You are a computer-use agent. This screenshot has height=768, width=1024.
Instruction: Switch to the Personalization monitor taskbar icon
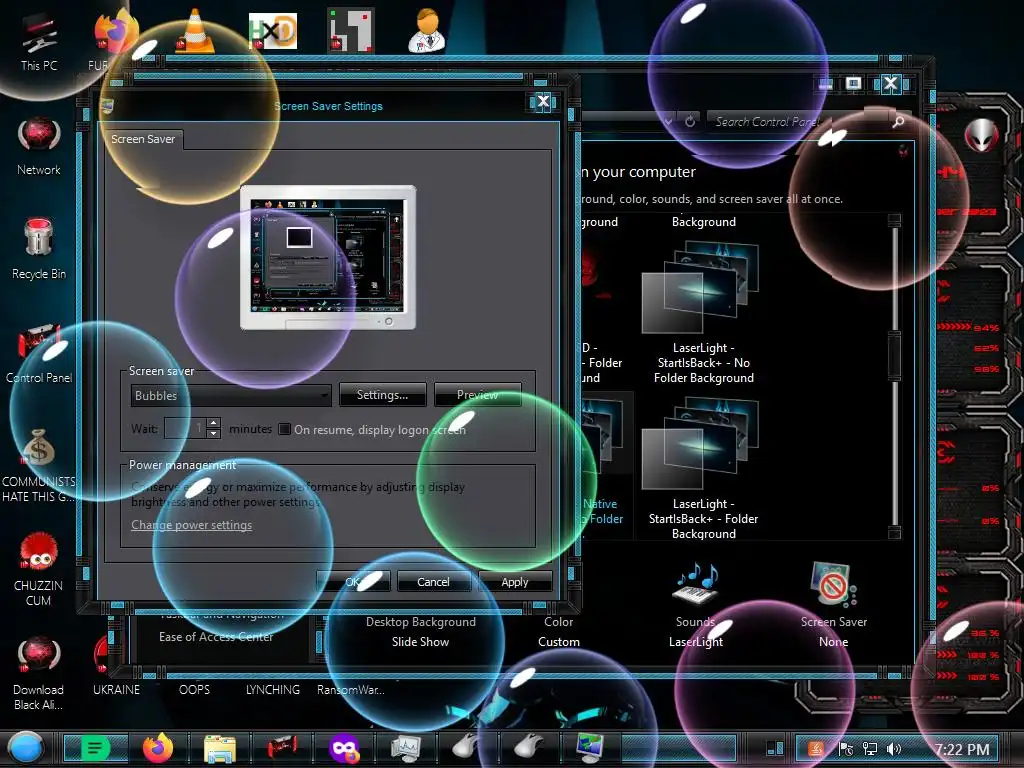click(x=590, y=748)
